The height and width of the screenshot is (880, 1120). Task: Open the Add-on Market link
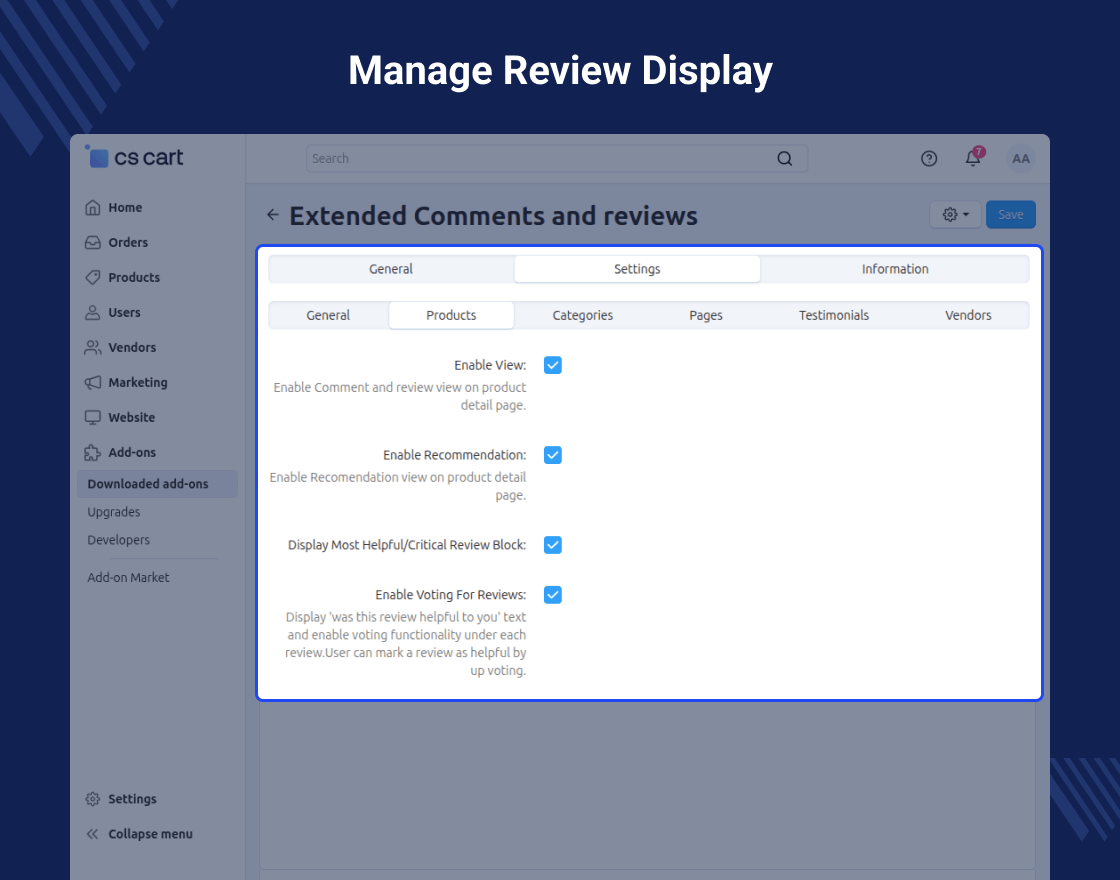pos(128,577)
